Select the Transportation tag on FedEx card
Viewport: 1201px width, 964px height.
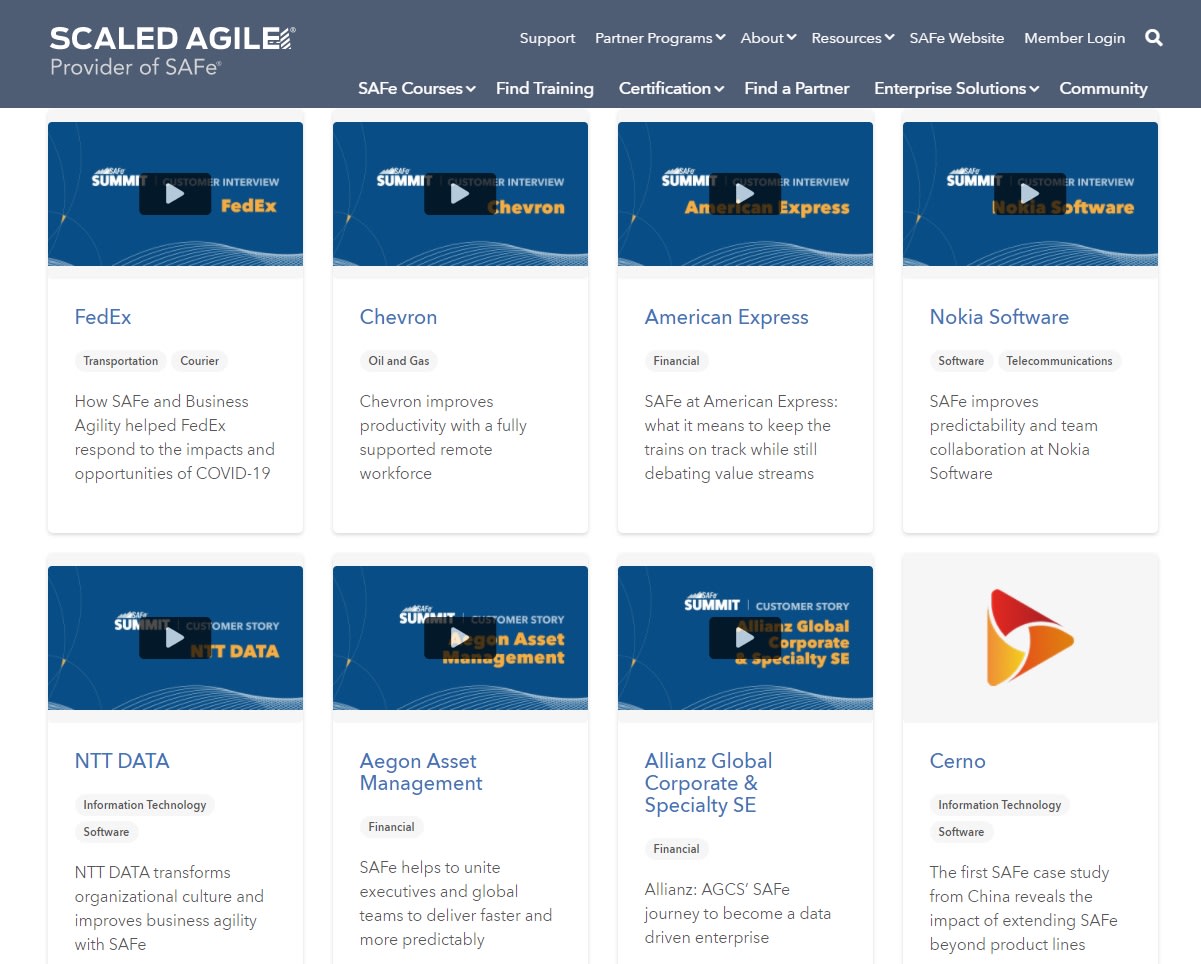[x=121, y=361]
